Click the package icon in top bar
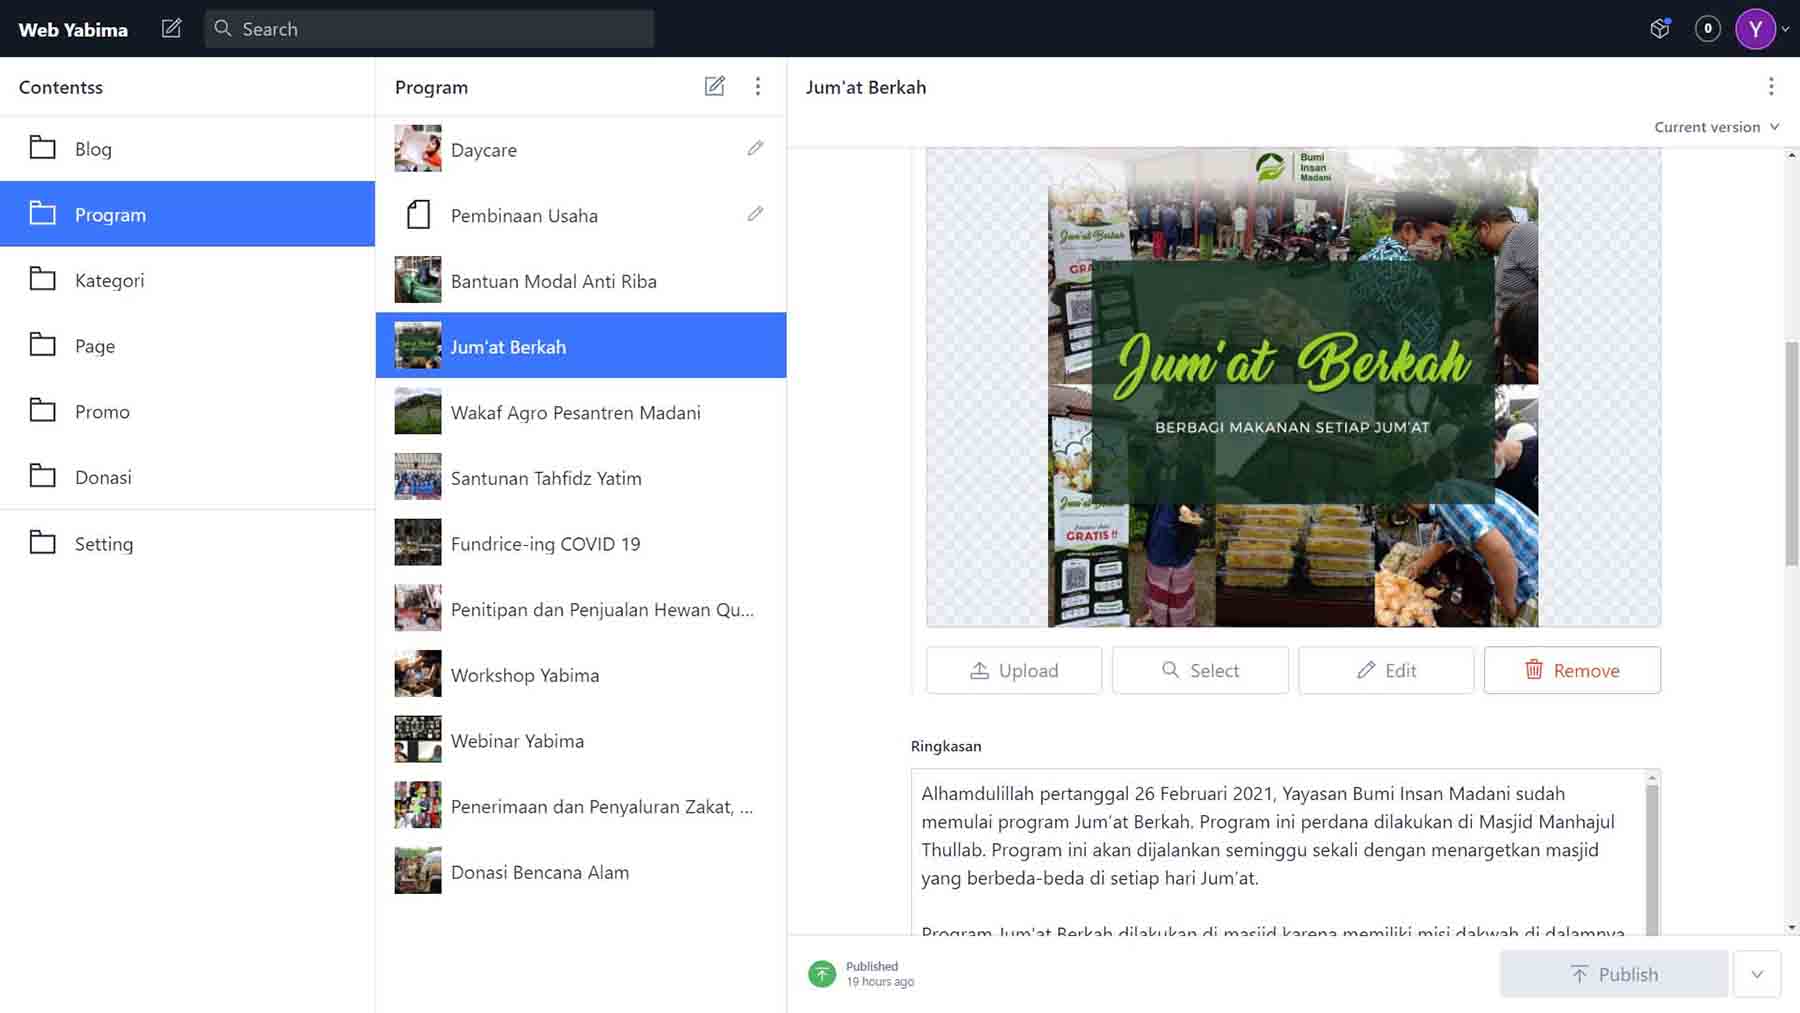 coord(1660,29)
